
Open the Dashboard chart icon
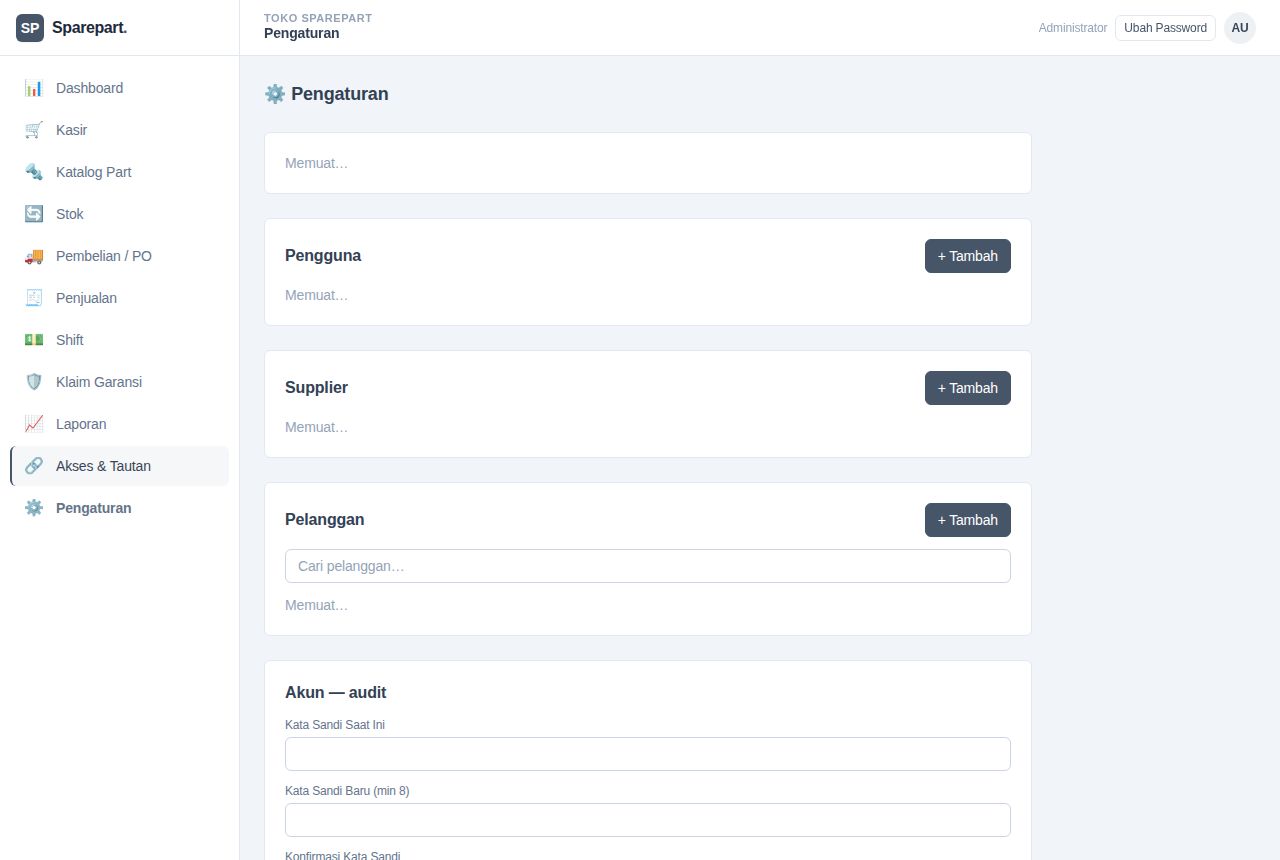coord(34,88)
